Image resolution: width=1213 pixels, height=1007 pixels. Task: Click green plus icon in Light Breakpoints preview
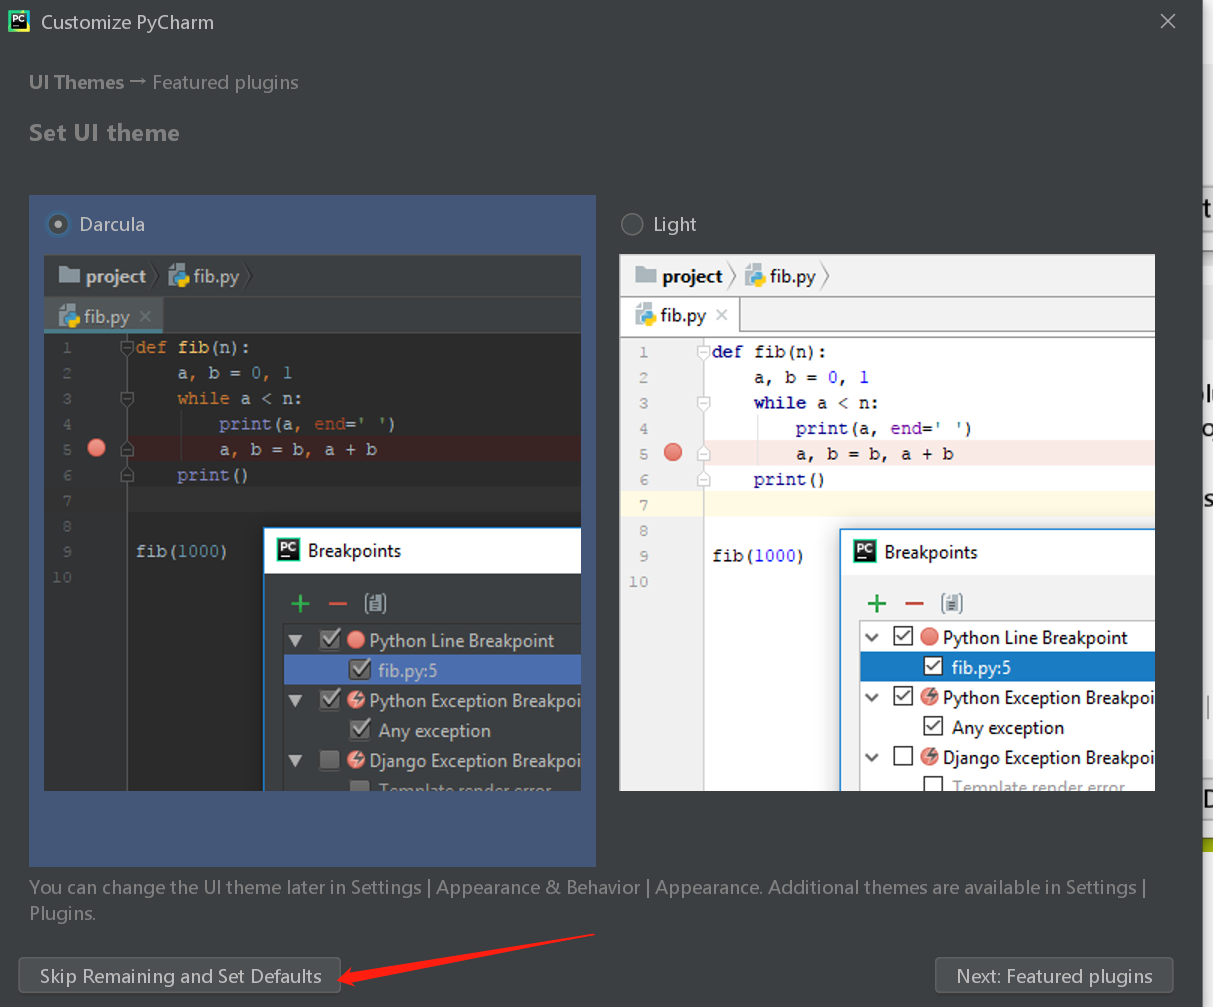click(877, 603)
